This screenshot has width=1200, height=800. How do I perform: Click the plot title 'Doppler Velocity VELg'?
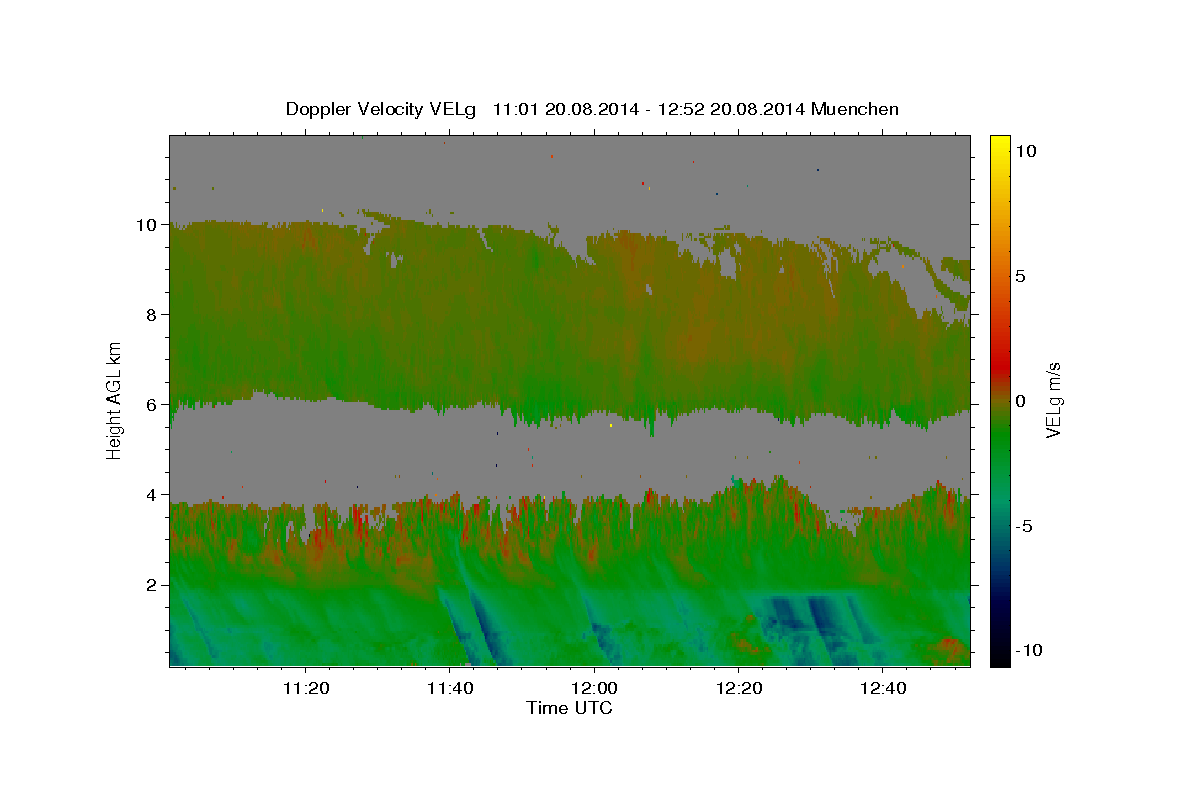coord(383,109)
